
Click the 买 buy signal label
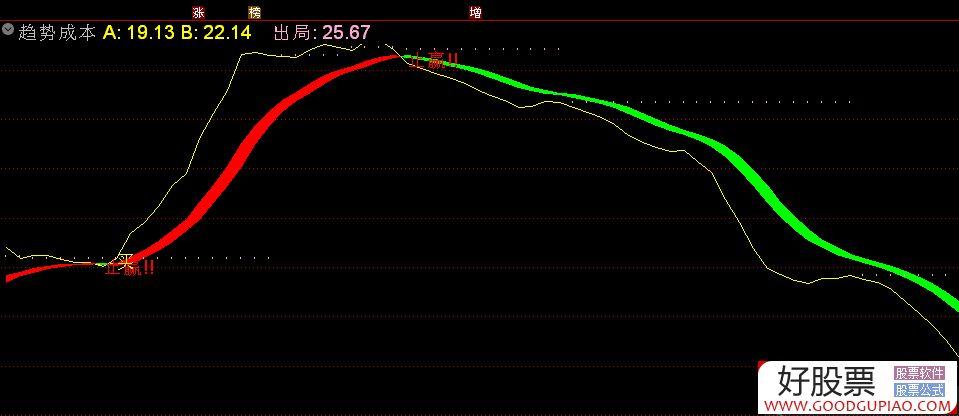coord(126,261)
